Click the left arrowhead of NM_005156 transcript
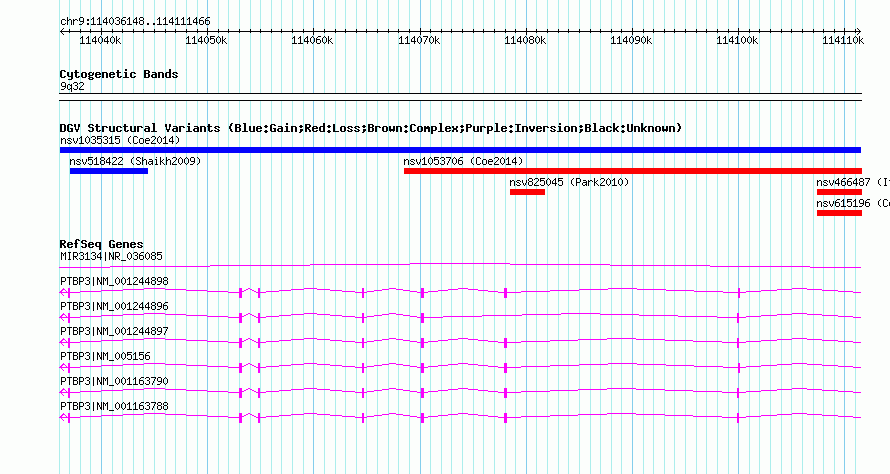The height and width of the screenshot is (474, 890). (x=65, y=367)
